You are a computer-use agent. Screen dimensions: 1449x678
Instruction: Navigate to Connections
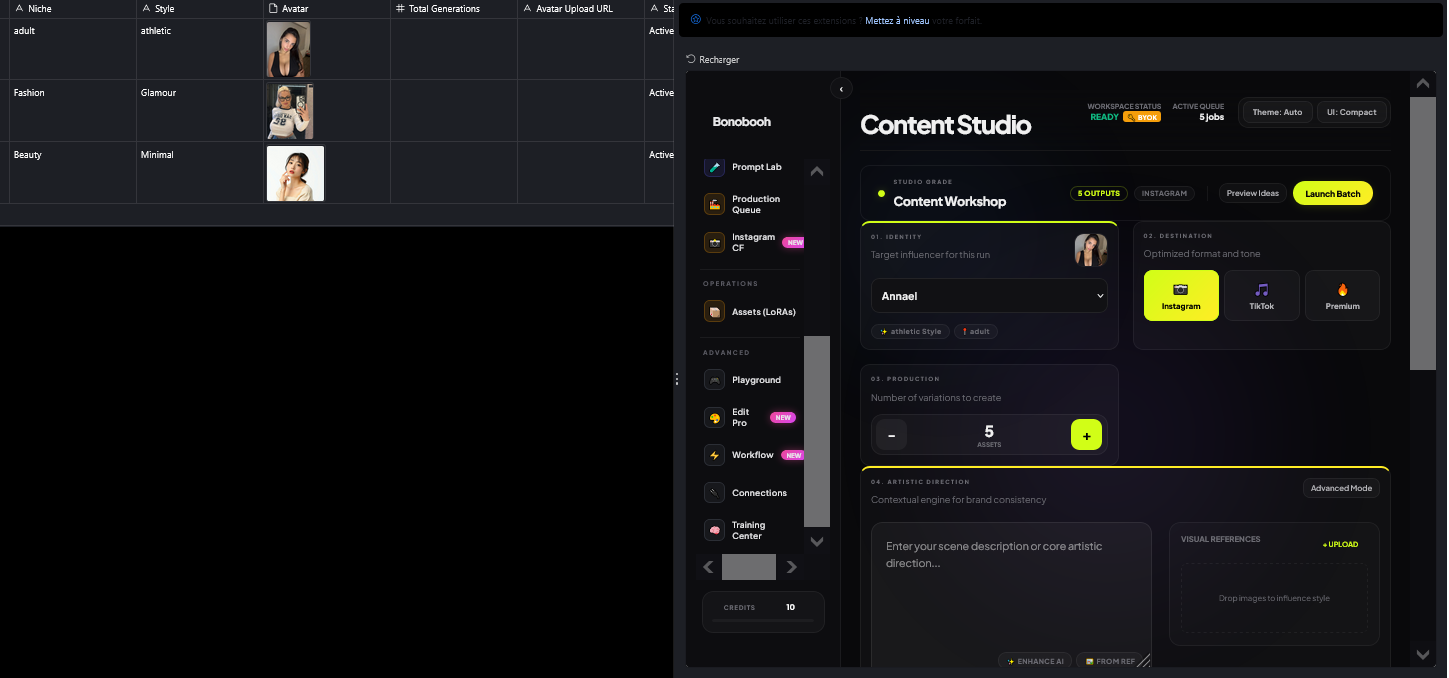759,493
